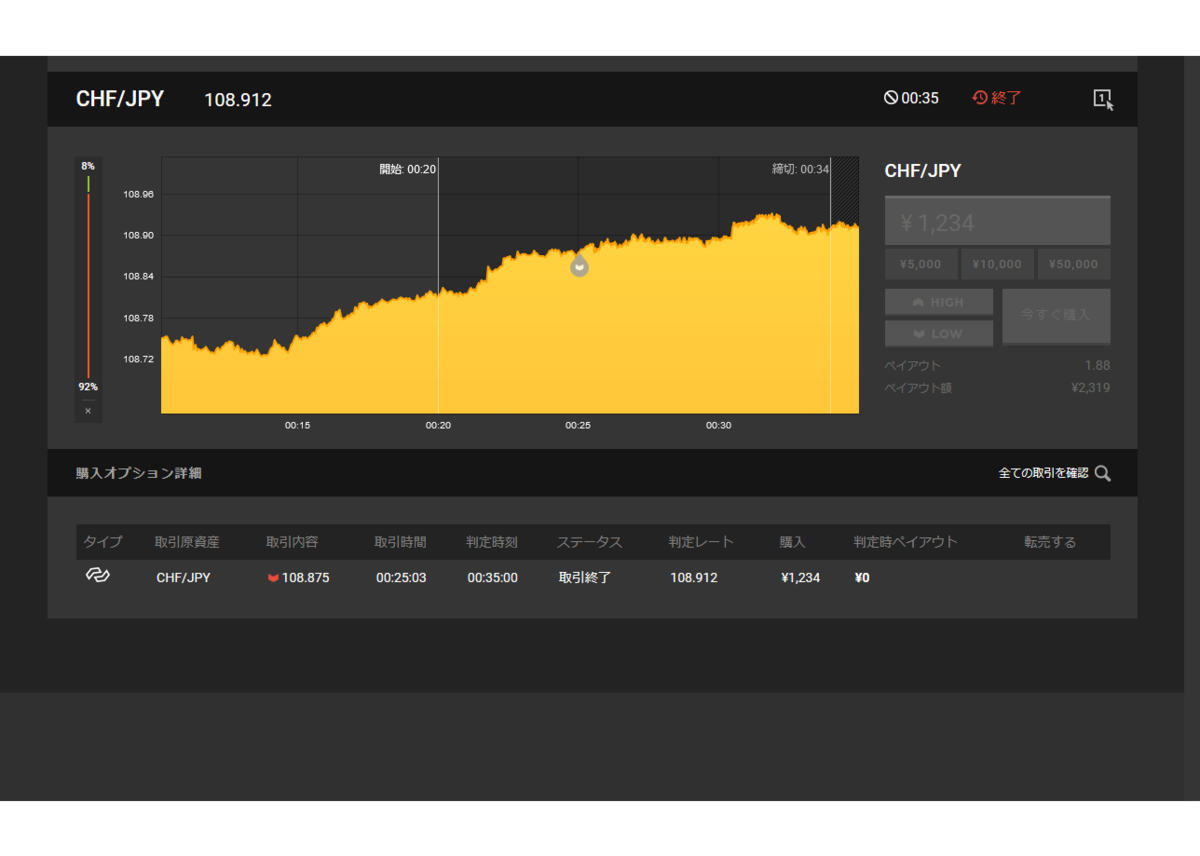Click the 締切: 00:34 chart marker
1200x856 pixels.
801,169
